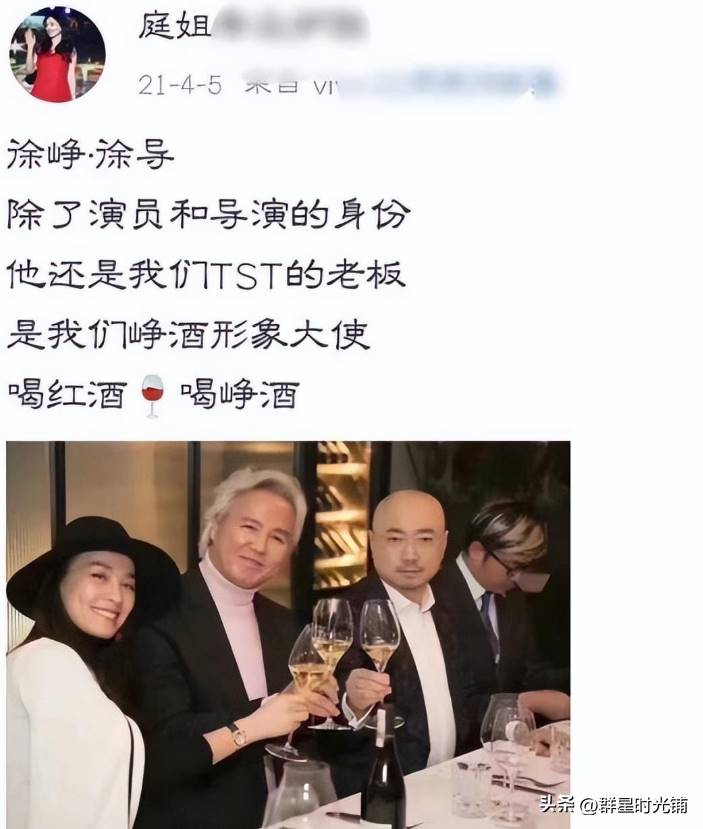Click the 喝峥酒 text
Image resolution: width=703 pixels, height=829 pixels.
point(240,394)
